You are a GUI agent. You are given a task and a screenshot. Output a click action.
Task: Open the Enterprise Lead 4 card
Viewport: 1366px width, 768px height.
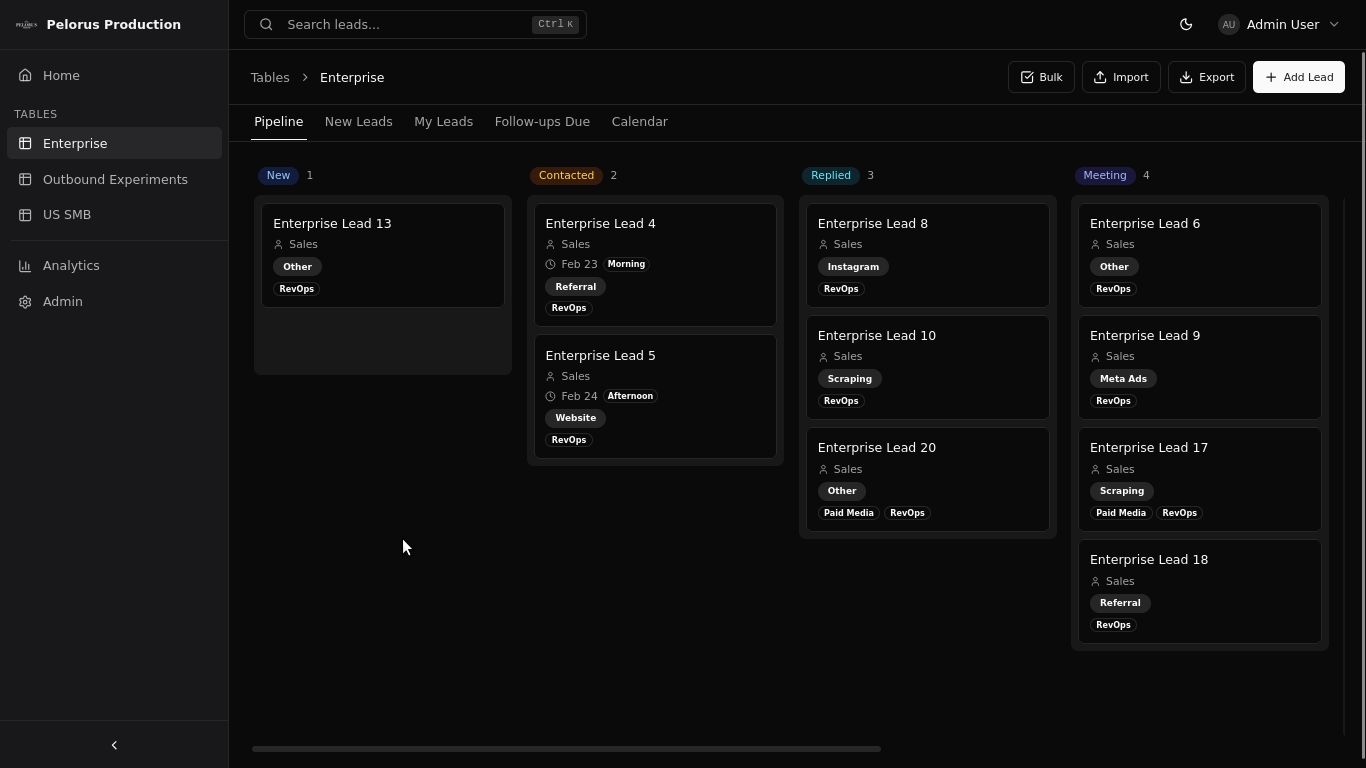pyautogui.click(x=655, y=265)
